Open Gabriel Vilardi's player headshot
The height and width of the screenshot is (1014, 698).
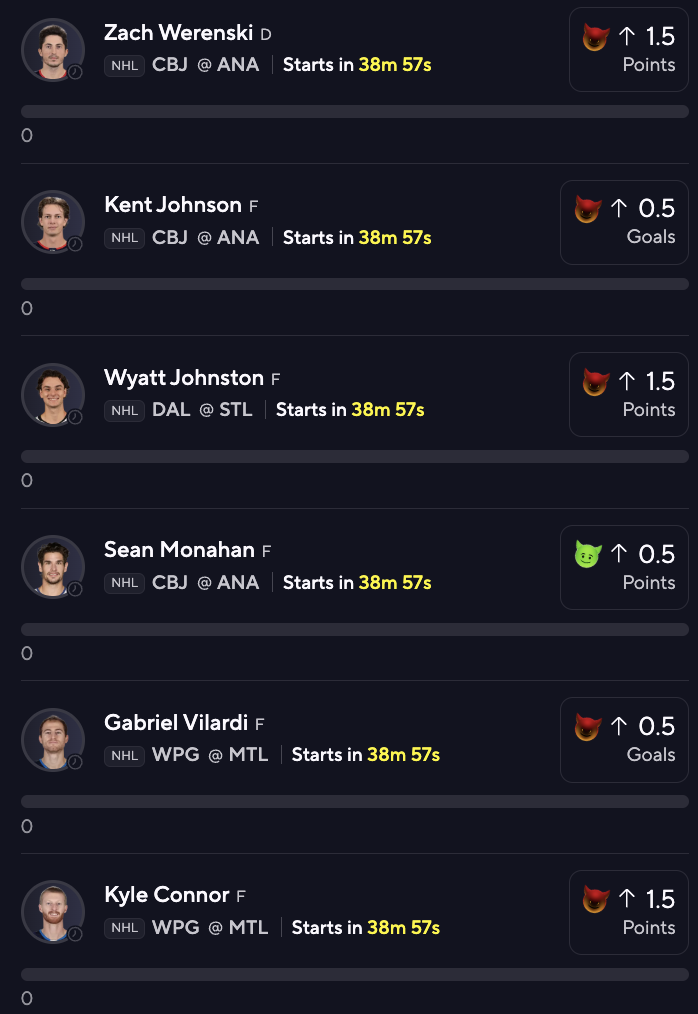[x=52, y=739]
